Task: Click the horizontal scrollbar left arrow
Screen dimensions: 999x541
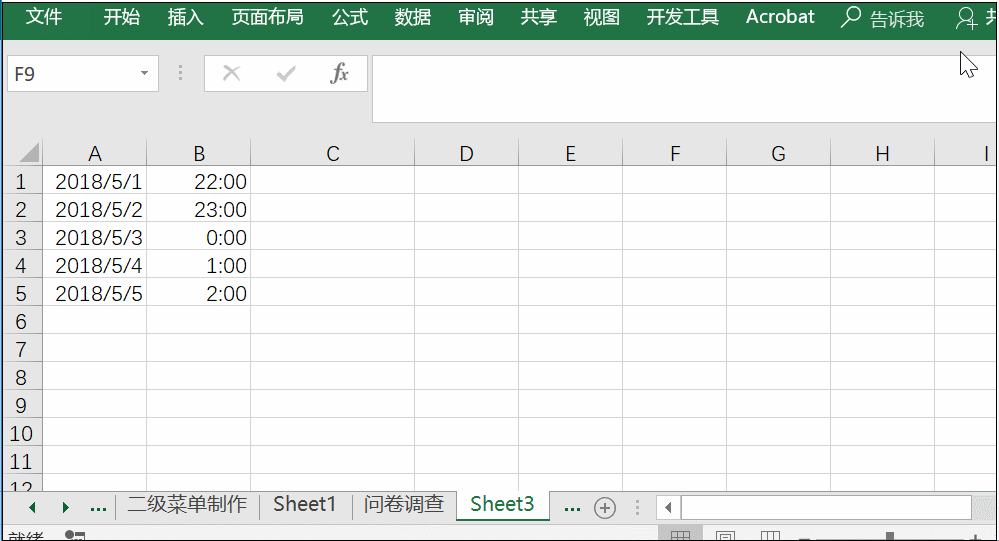Action: pos(668,508)
